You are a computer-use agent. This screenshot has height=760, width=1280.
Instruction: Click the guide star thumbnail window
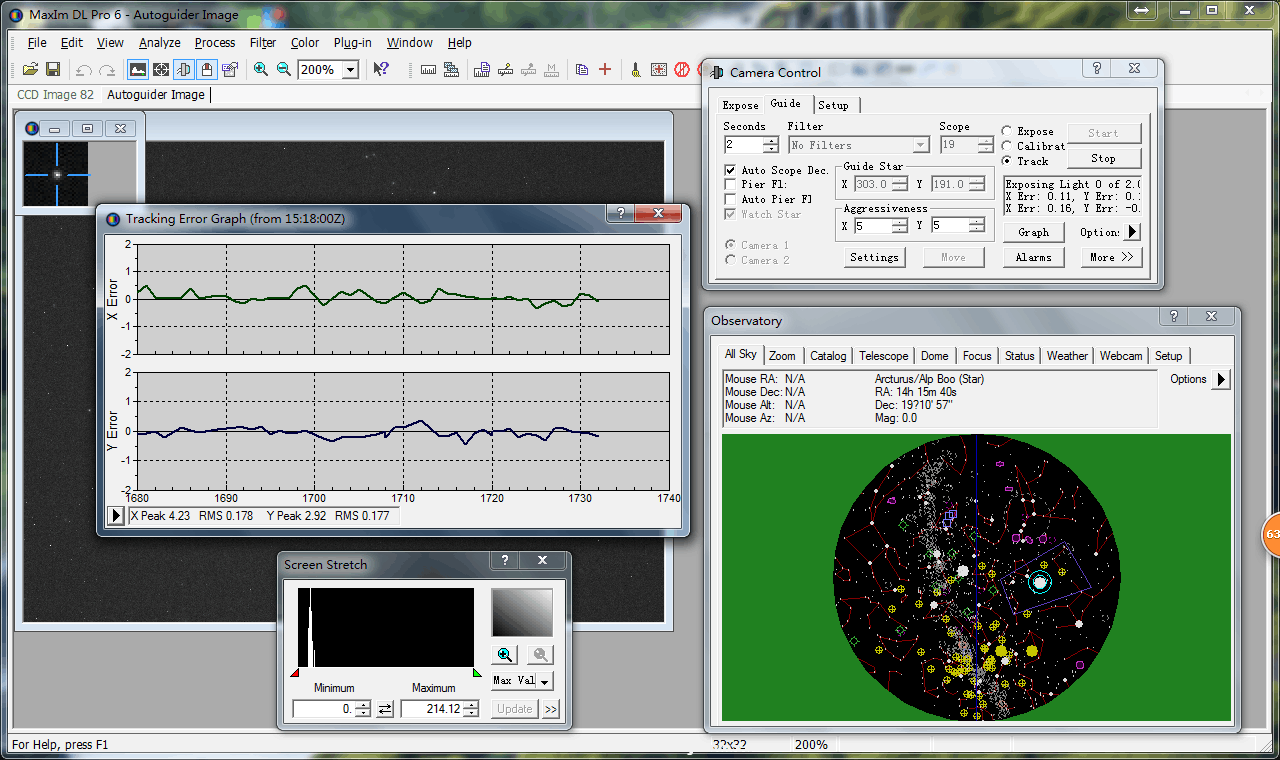56,174
